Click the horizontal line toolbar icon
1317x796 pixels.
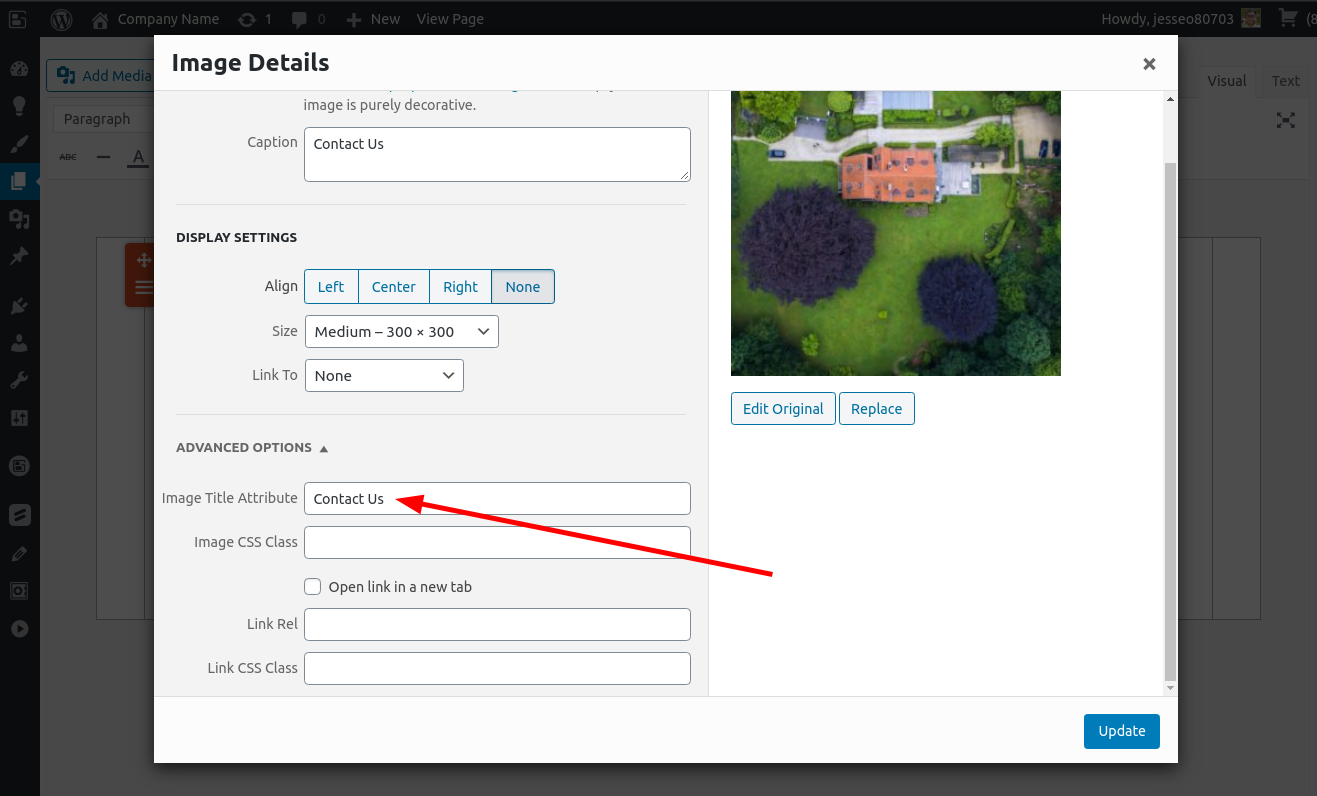tap(103, 157)
